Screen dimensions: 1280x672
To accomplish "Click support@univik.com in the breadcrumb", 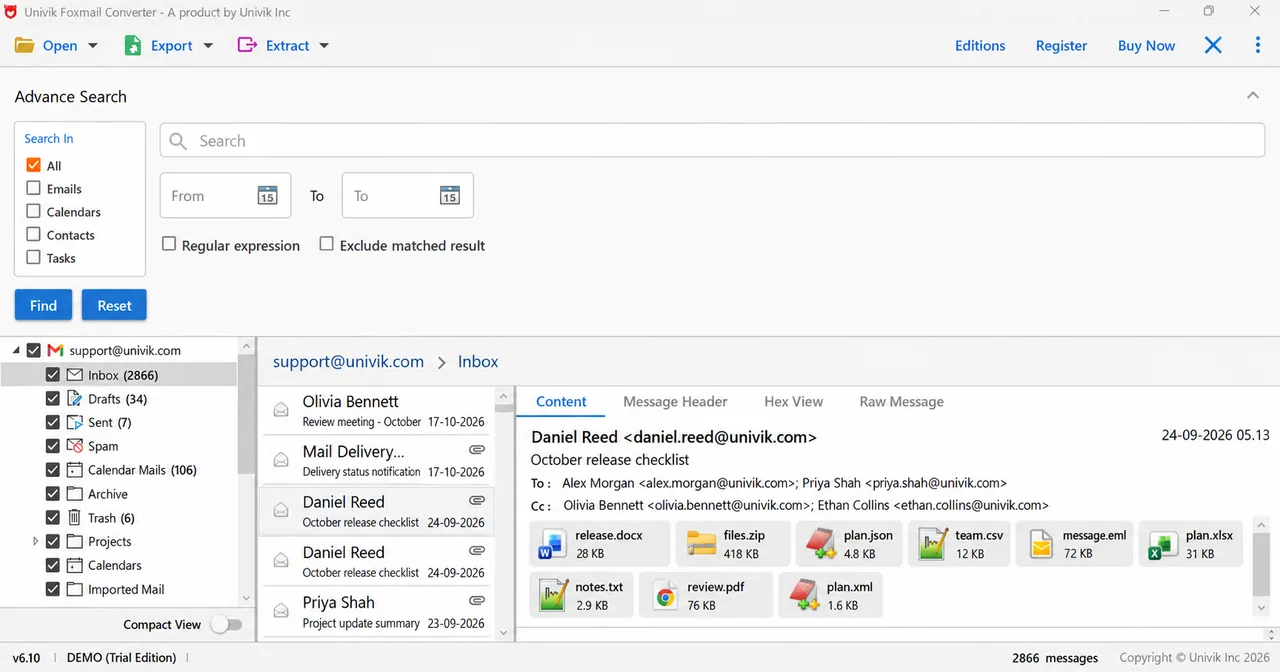I will tap(348, 362).
